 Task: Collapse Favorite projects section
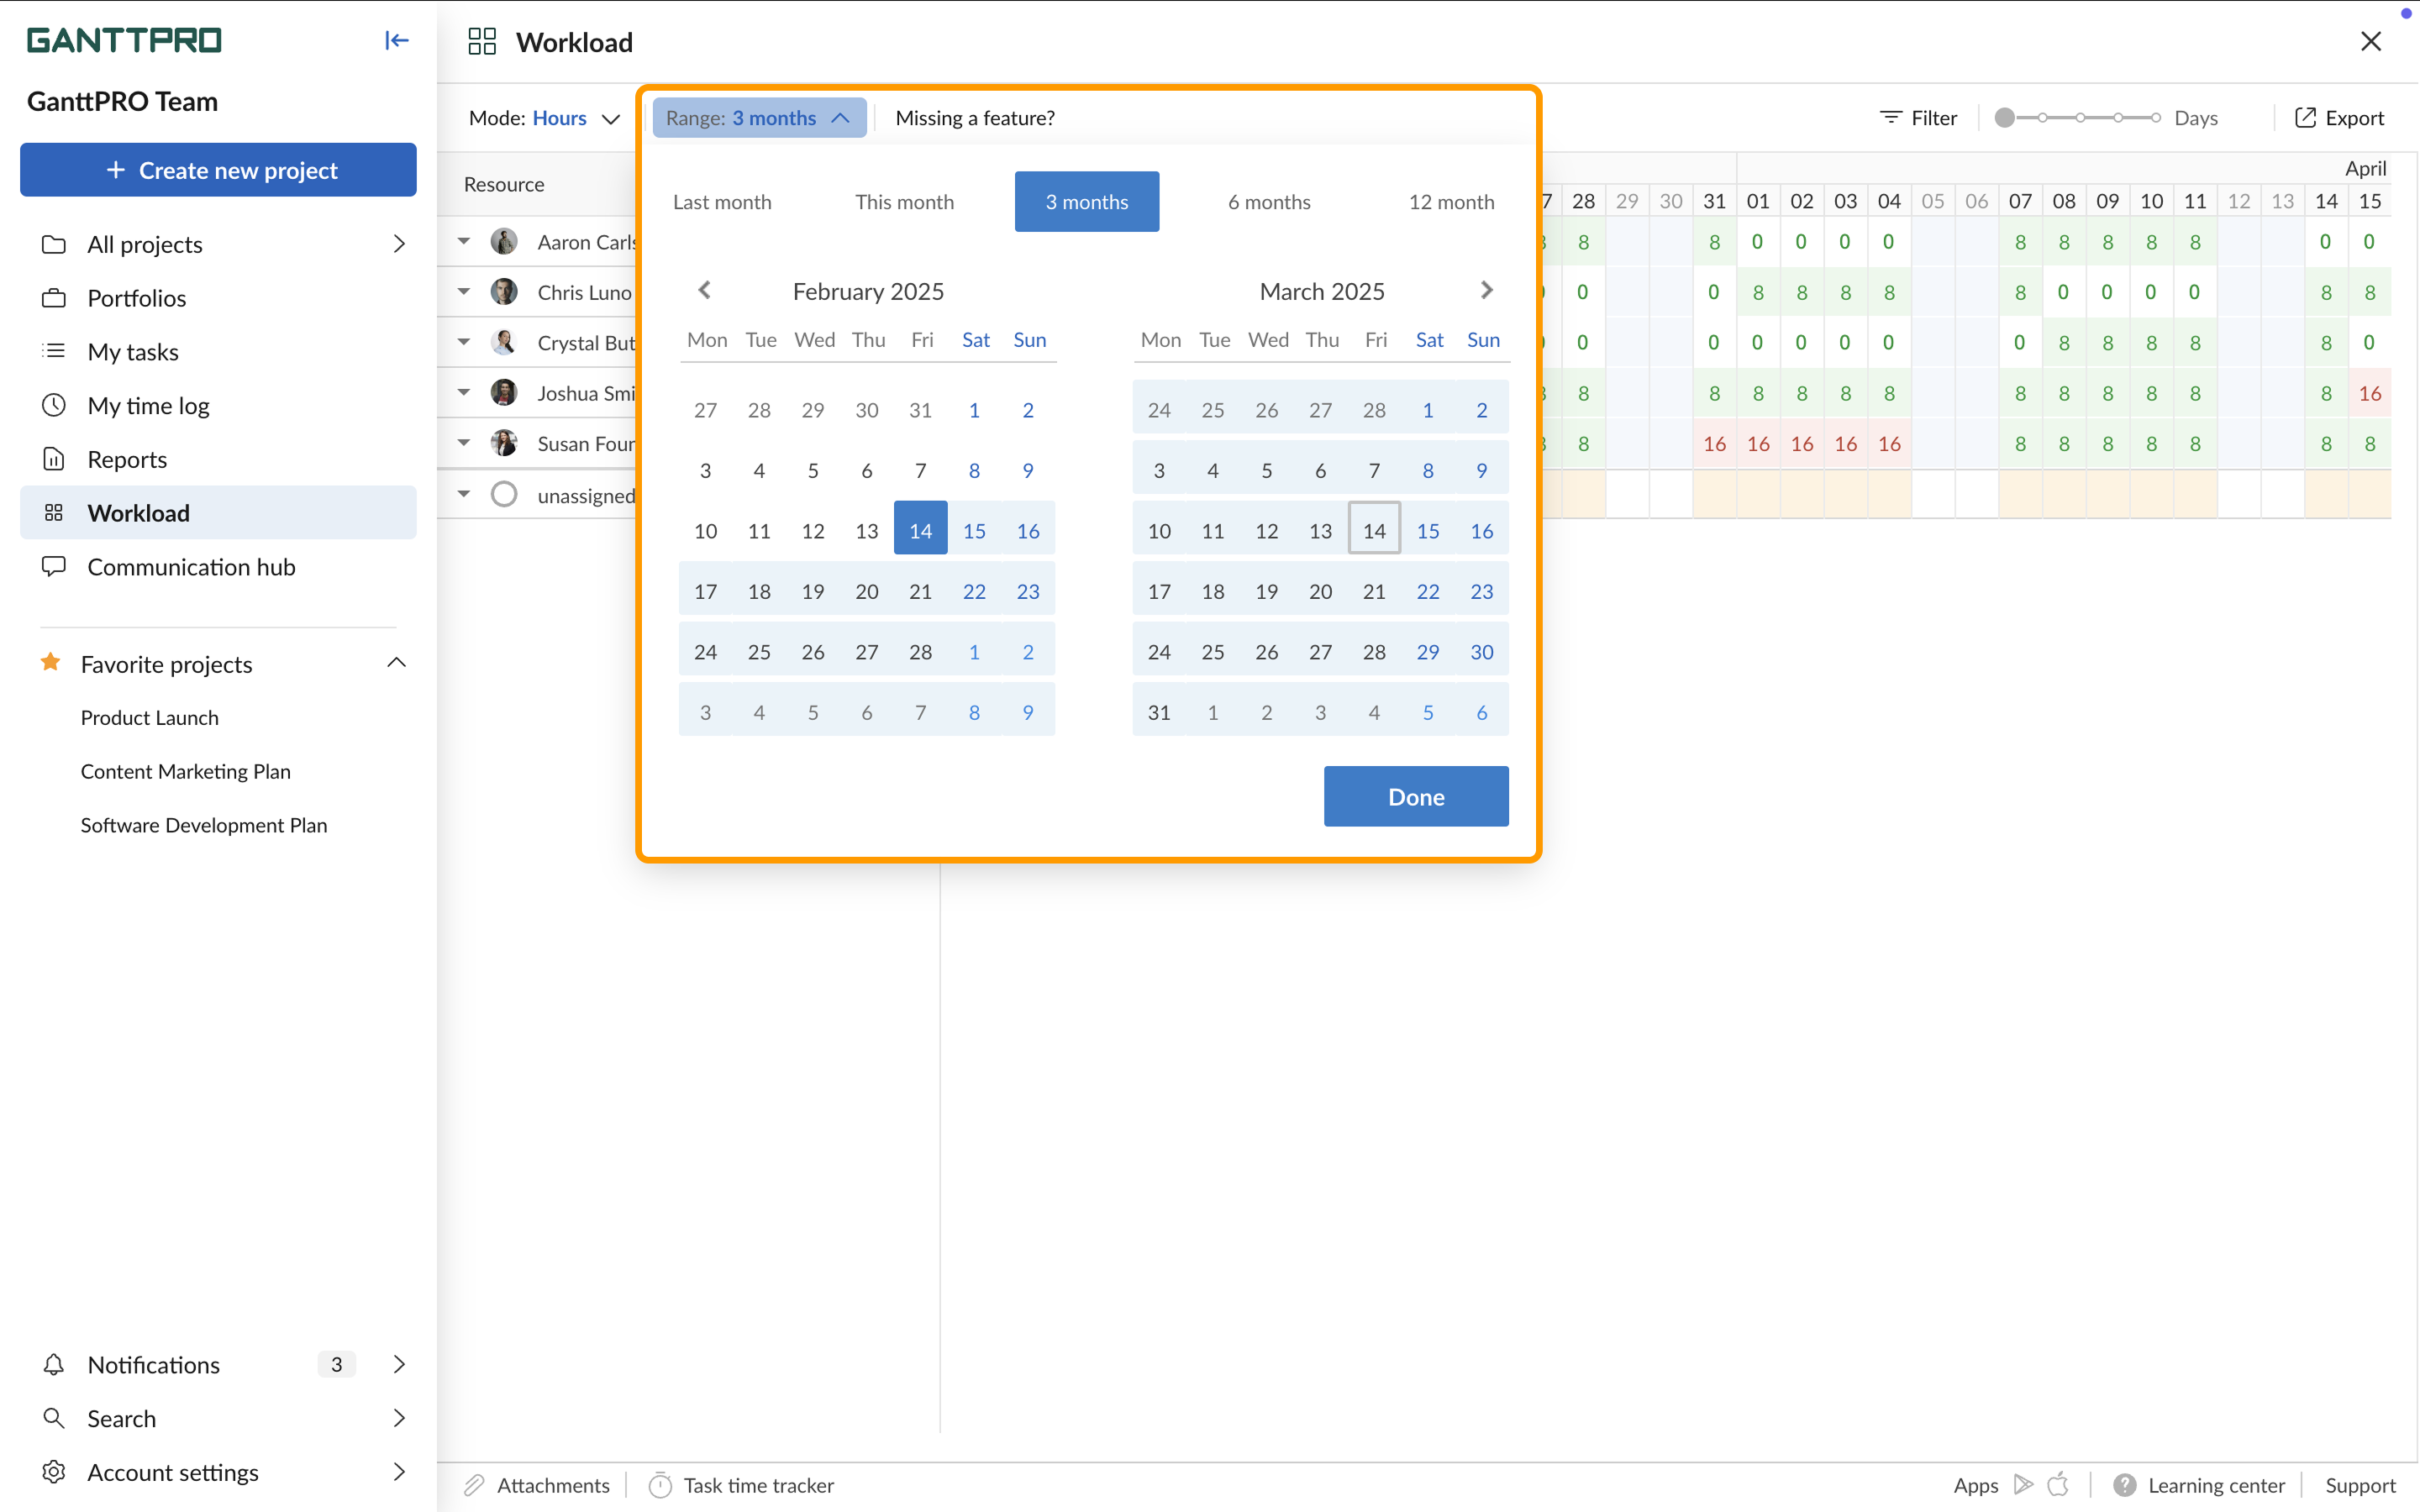tap(397, 663)
